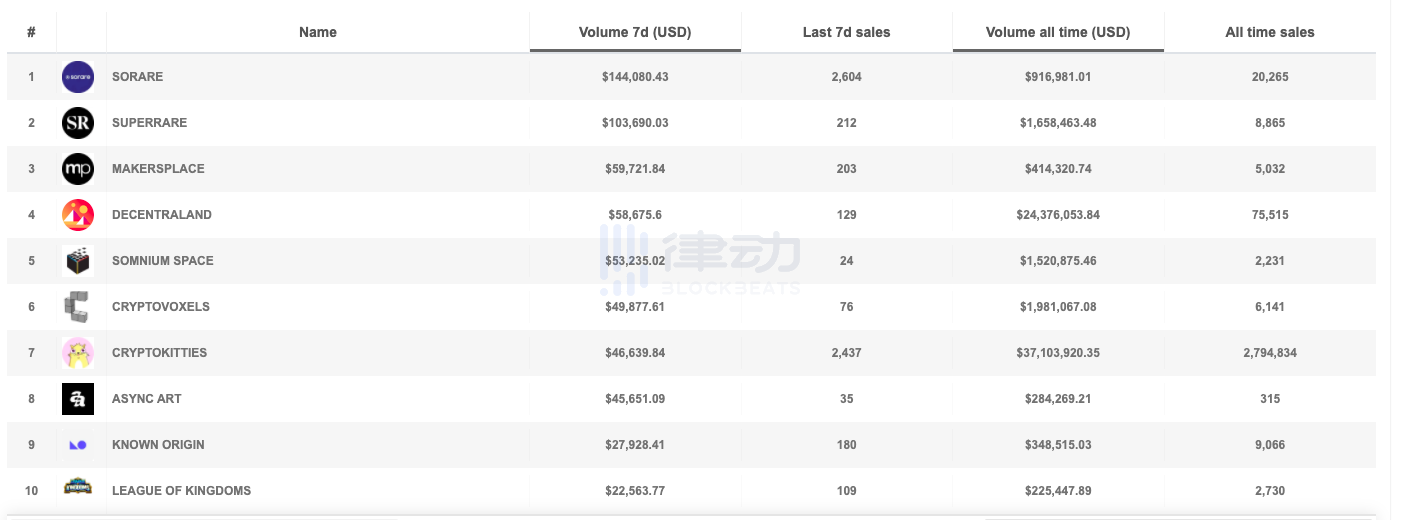1401x520 pixels.
Task: Open the DECENTRALAND name link
Action: [162, 215]
